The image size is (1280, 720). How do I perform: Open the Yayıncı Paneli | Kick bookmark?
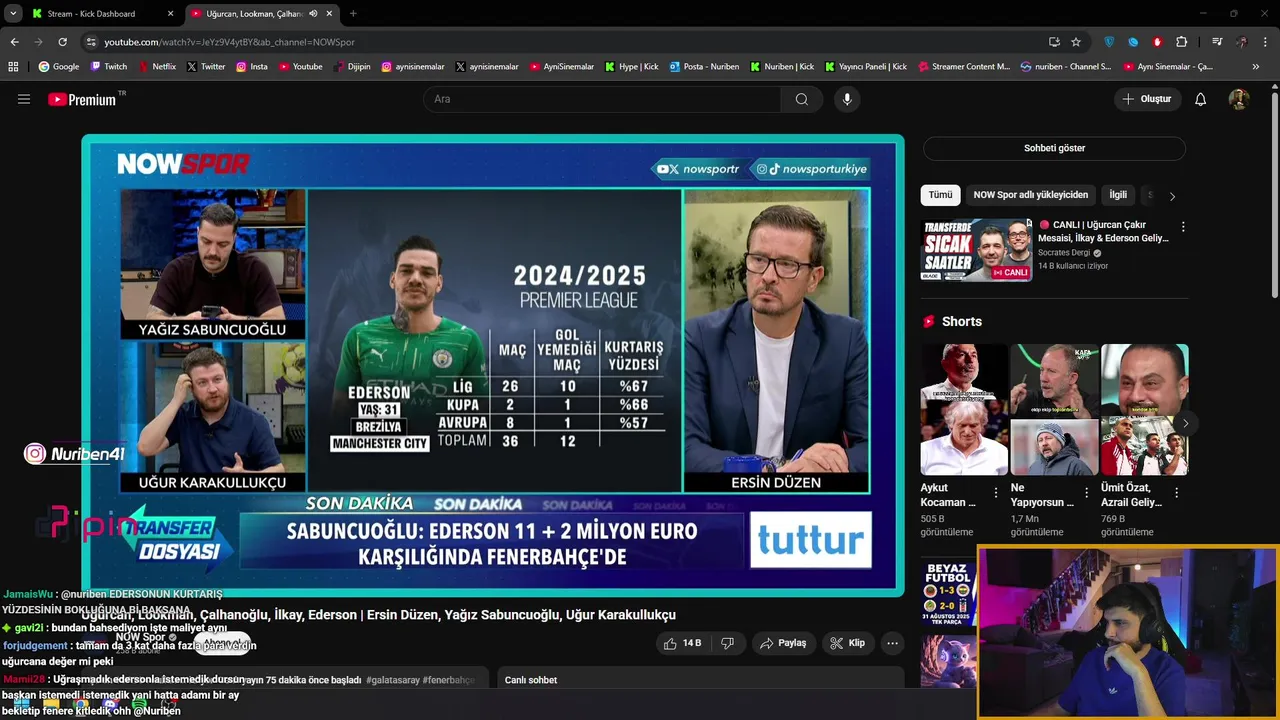tap(865, 67)
